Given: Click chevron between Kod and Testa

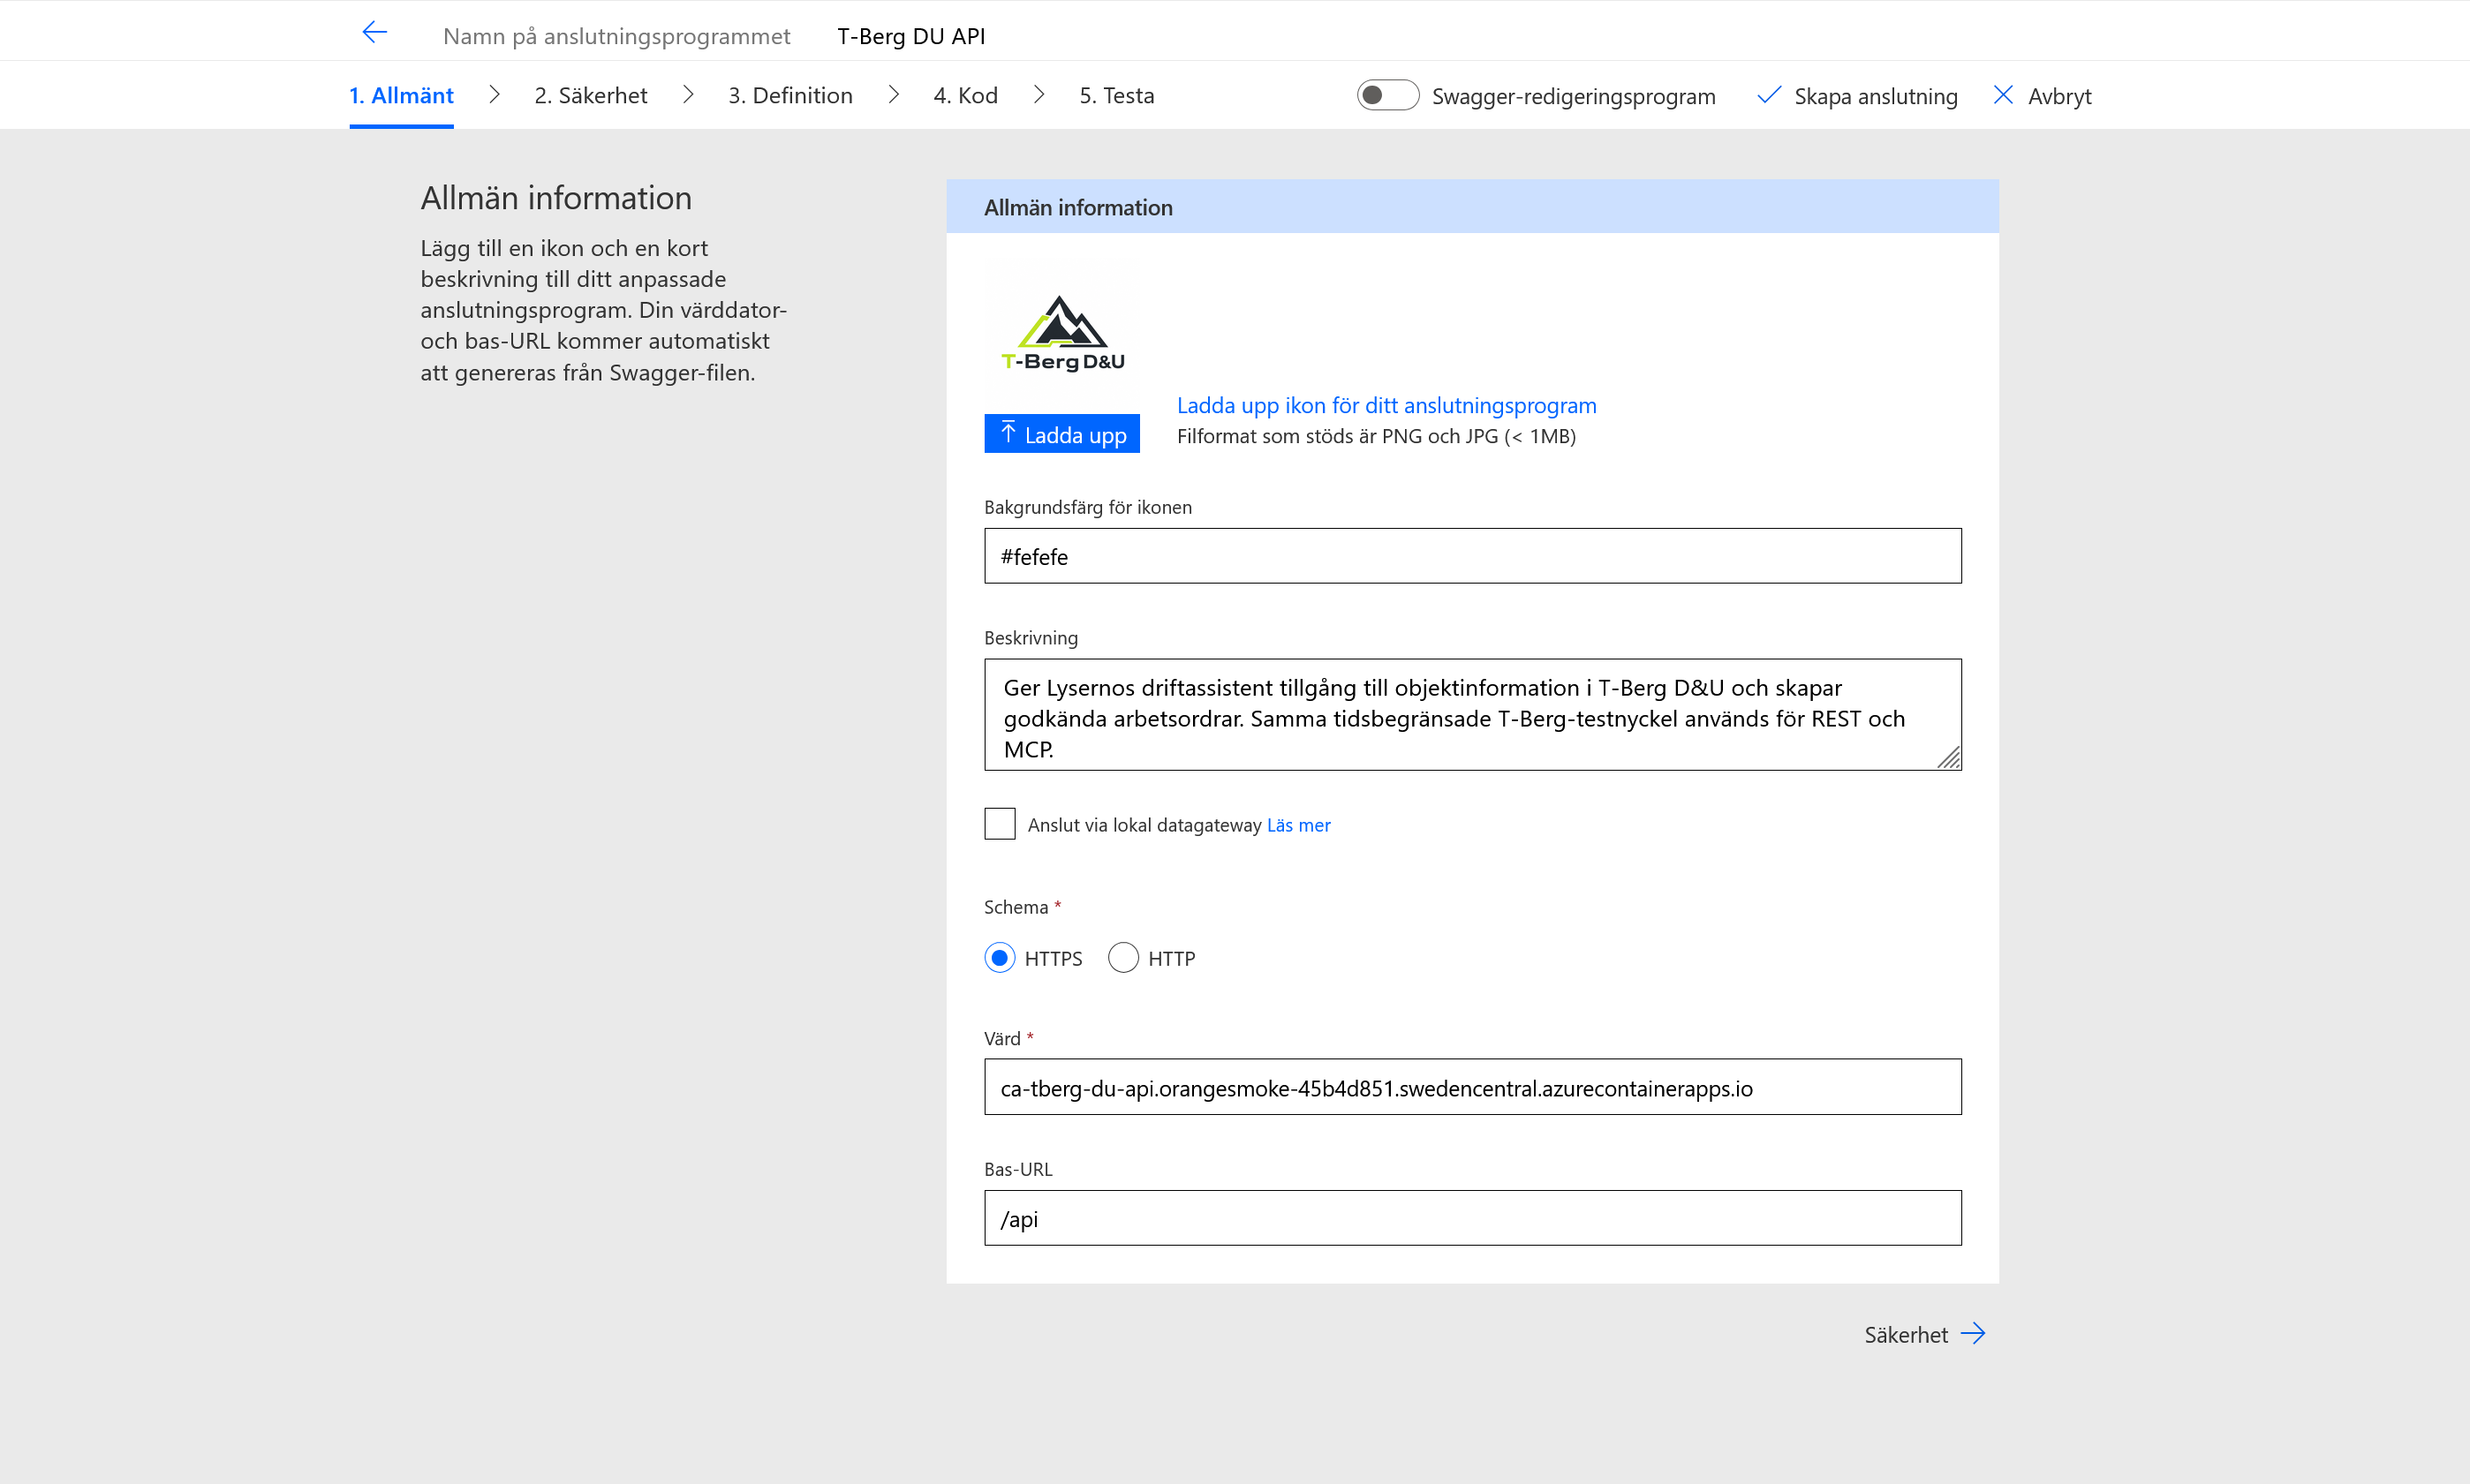Looking at the screenshot, I should (1039, 95).
